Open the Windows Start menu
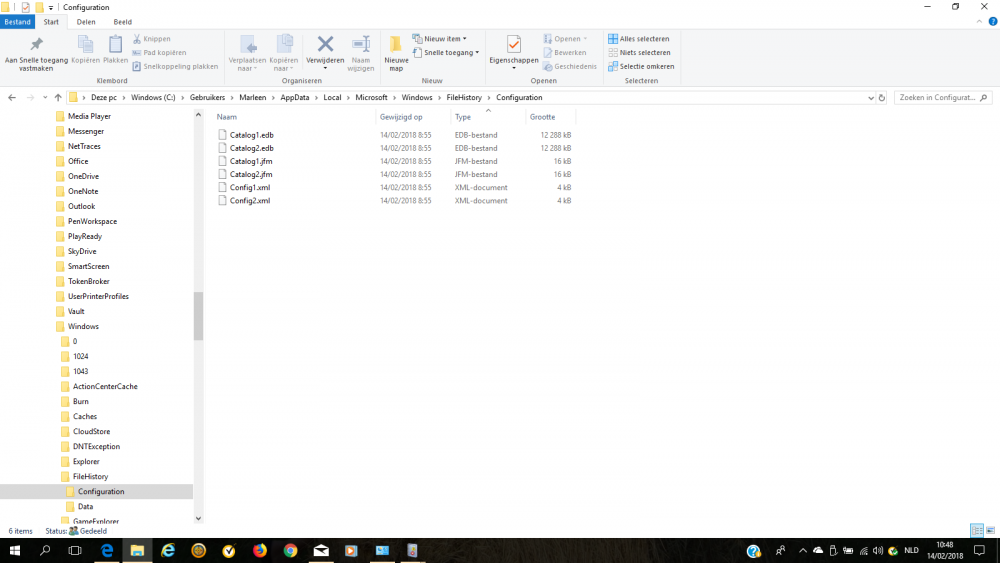 click(x=15, y=550)
